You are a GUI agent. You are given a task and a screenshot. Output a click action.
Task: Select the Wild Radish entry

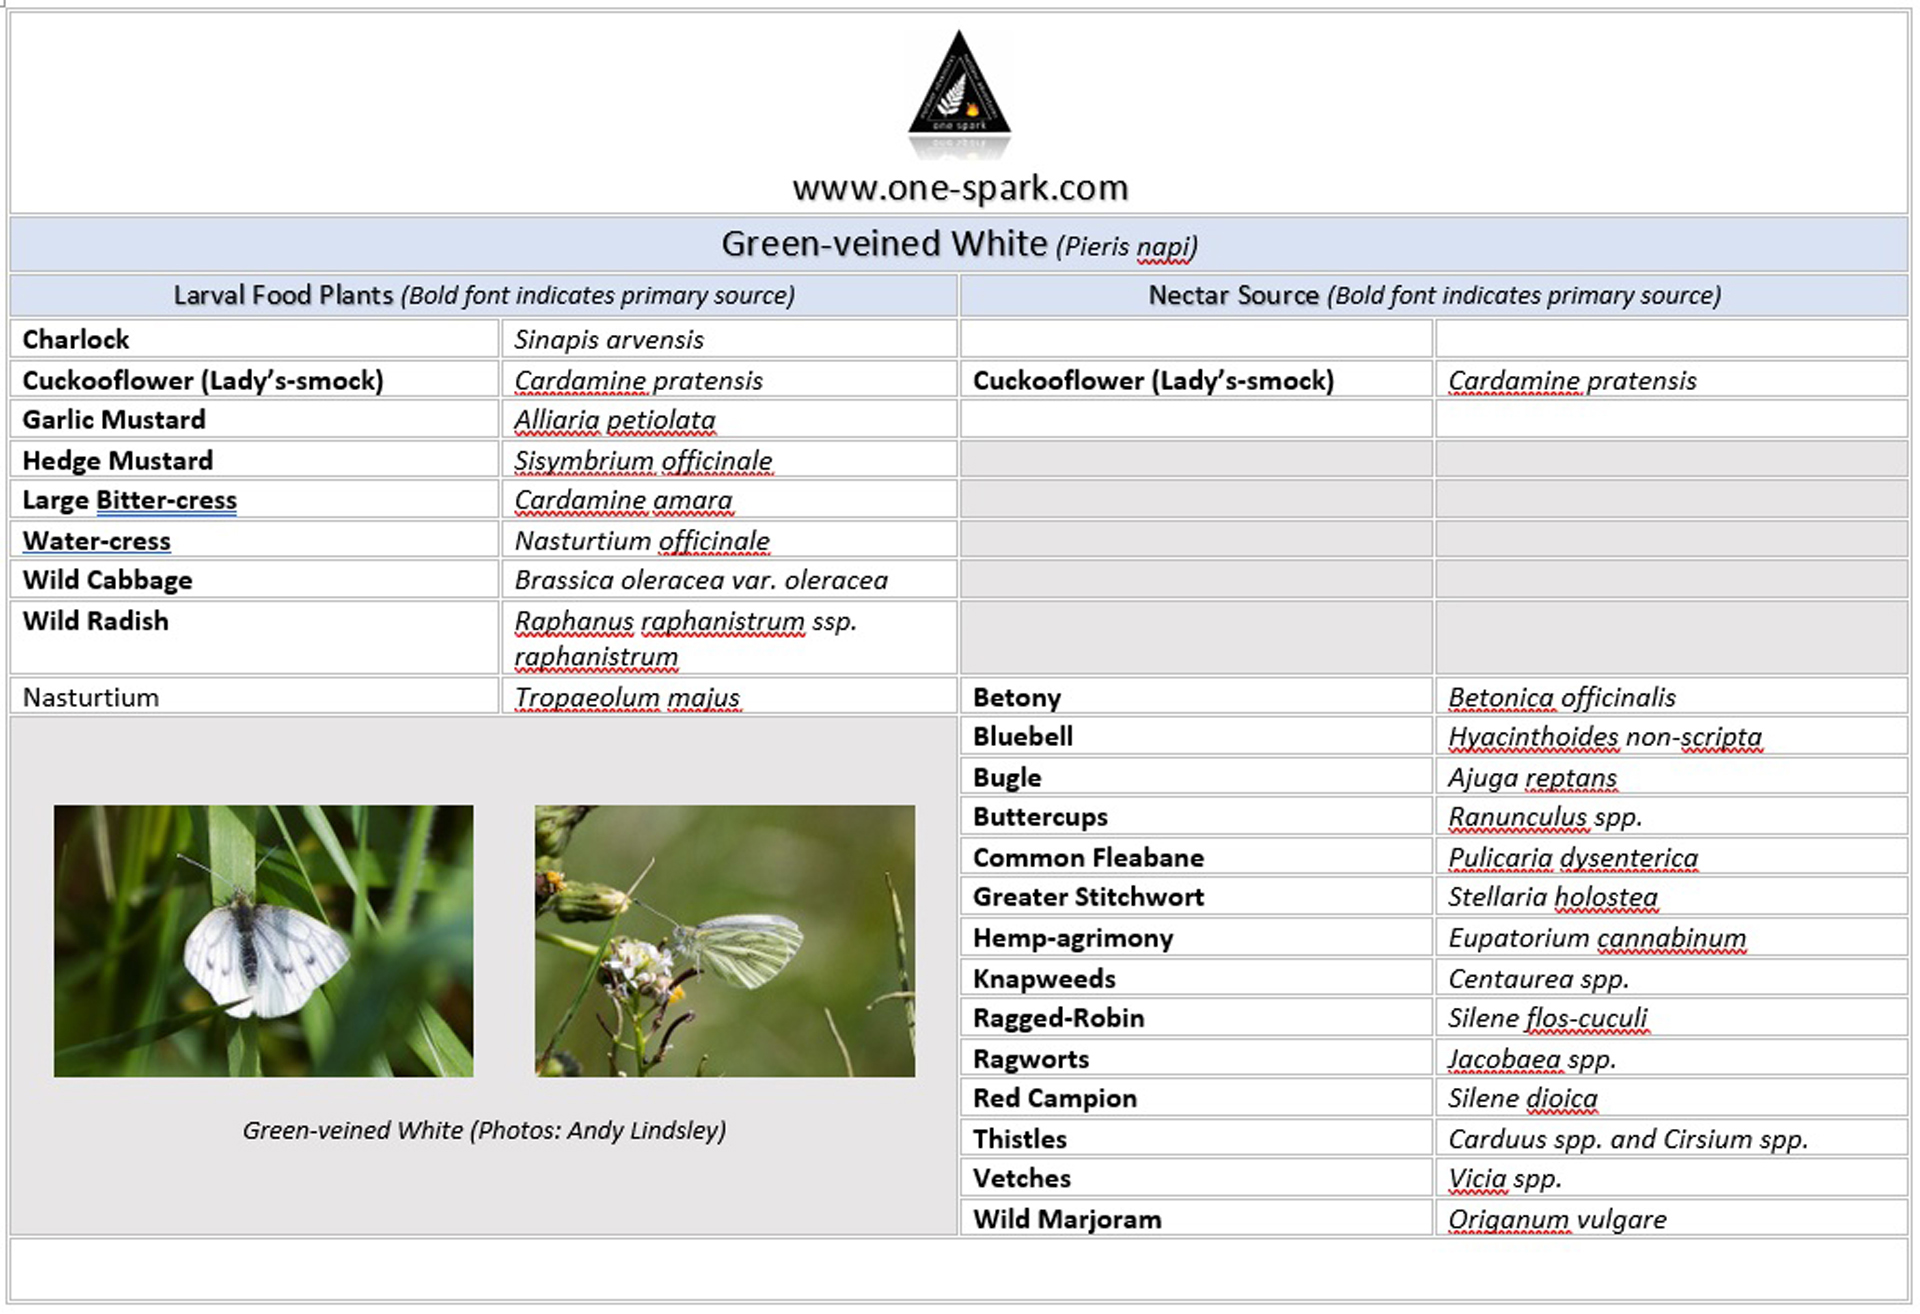[x=96, y=621]
